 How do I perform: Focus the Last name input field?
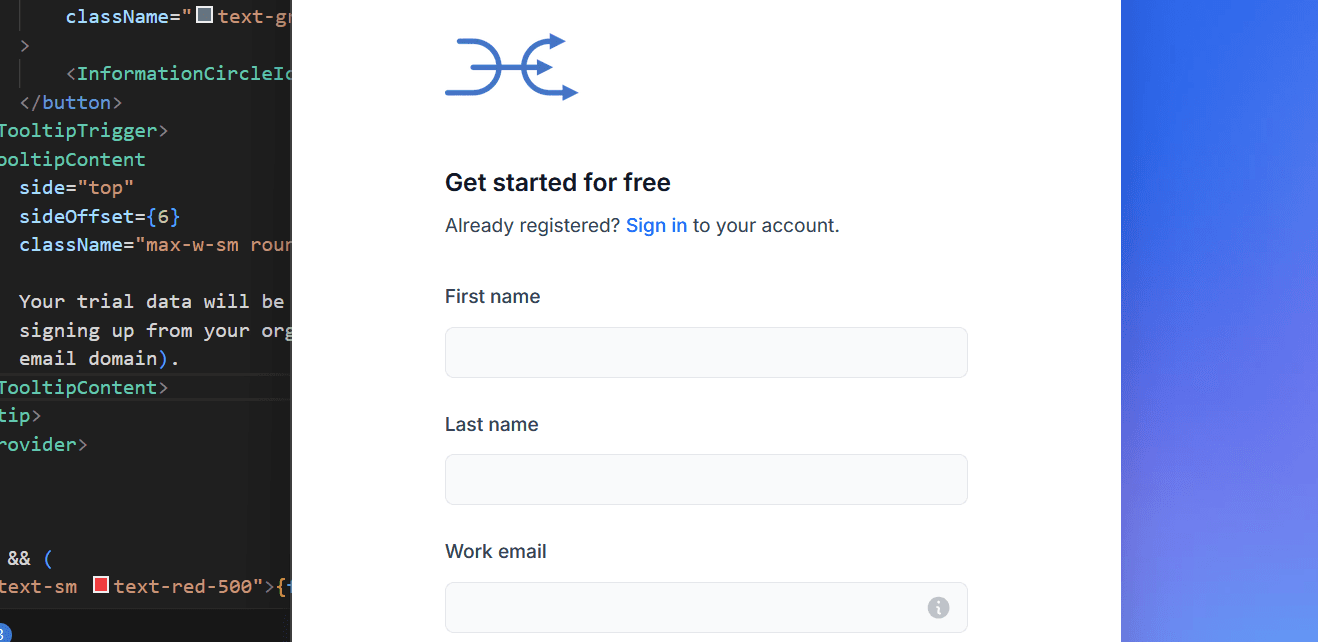click(x=706, y=479)
